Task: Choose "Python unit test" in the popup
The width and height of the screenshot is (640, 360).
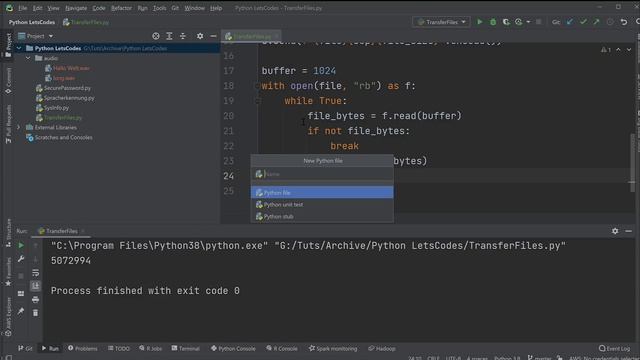Action: pos(322,204)
